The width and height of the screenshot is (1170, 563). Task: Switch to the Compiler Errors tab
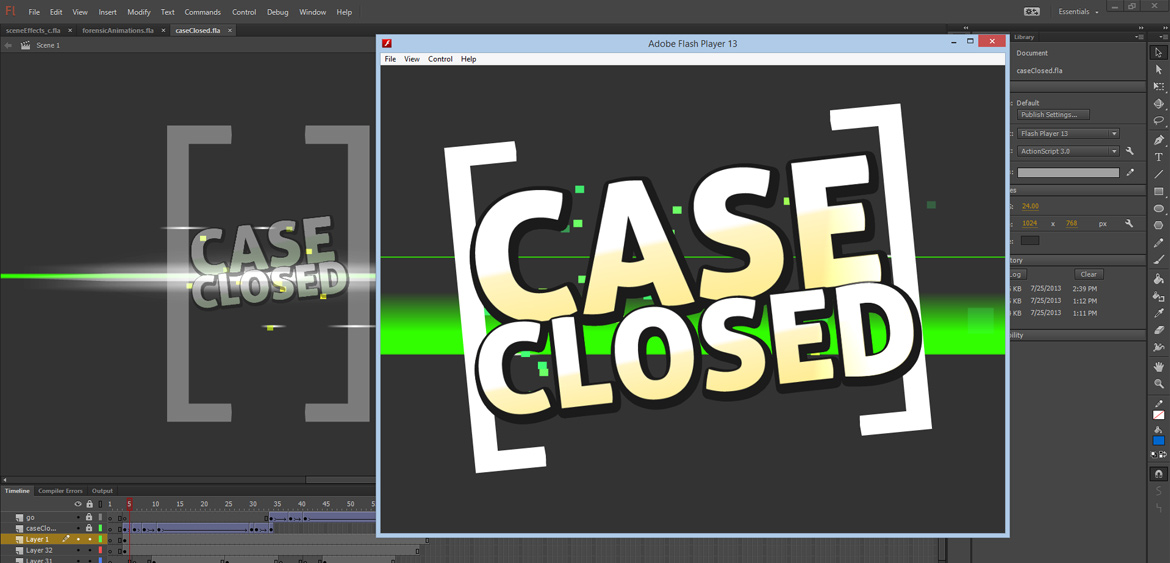pos(60,491)
